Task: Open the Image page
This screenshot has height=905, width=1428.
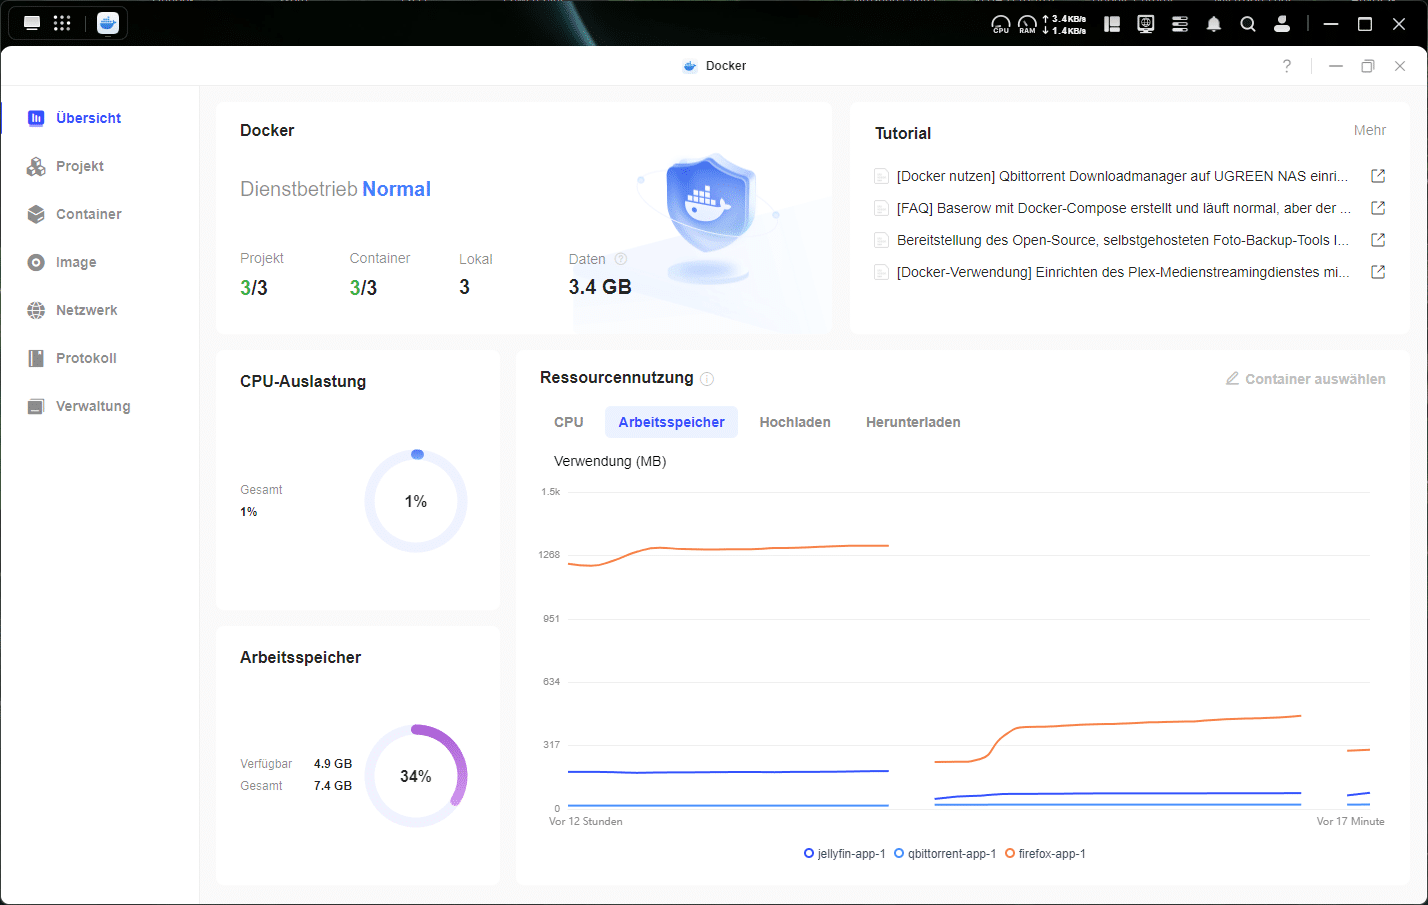Action: (76, 262)
